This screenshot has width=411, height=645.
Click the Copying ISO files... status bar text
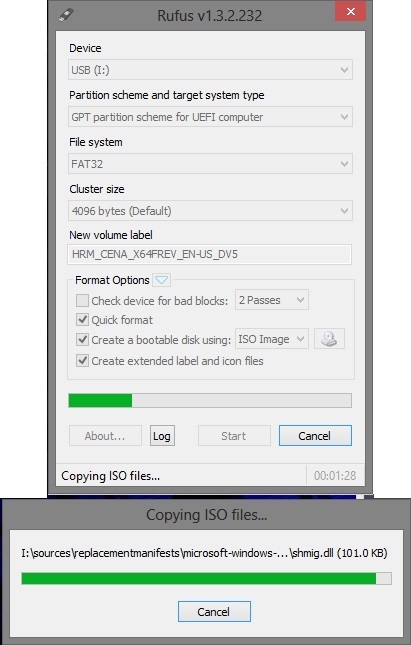click(x=111, y=476)
